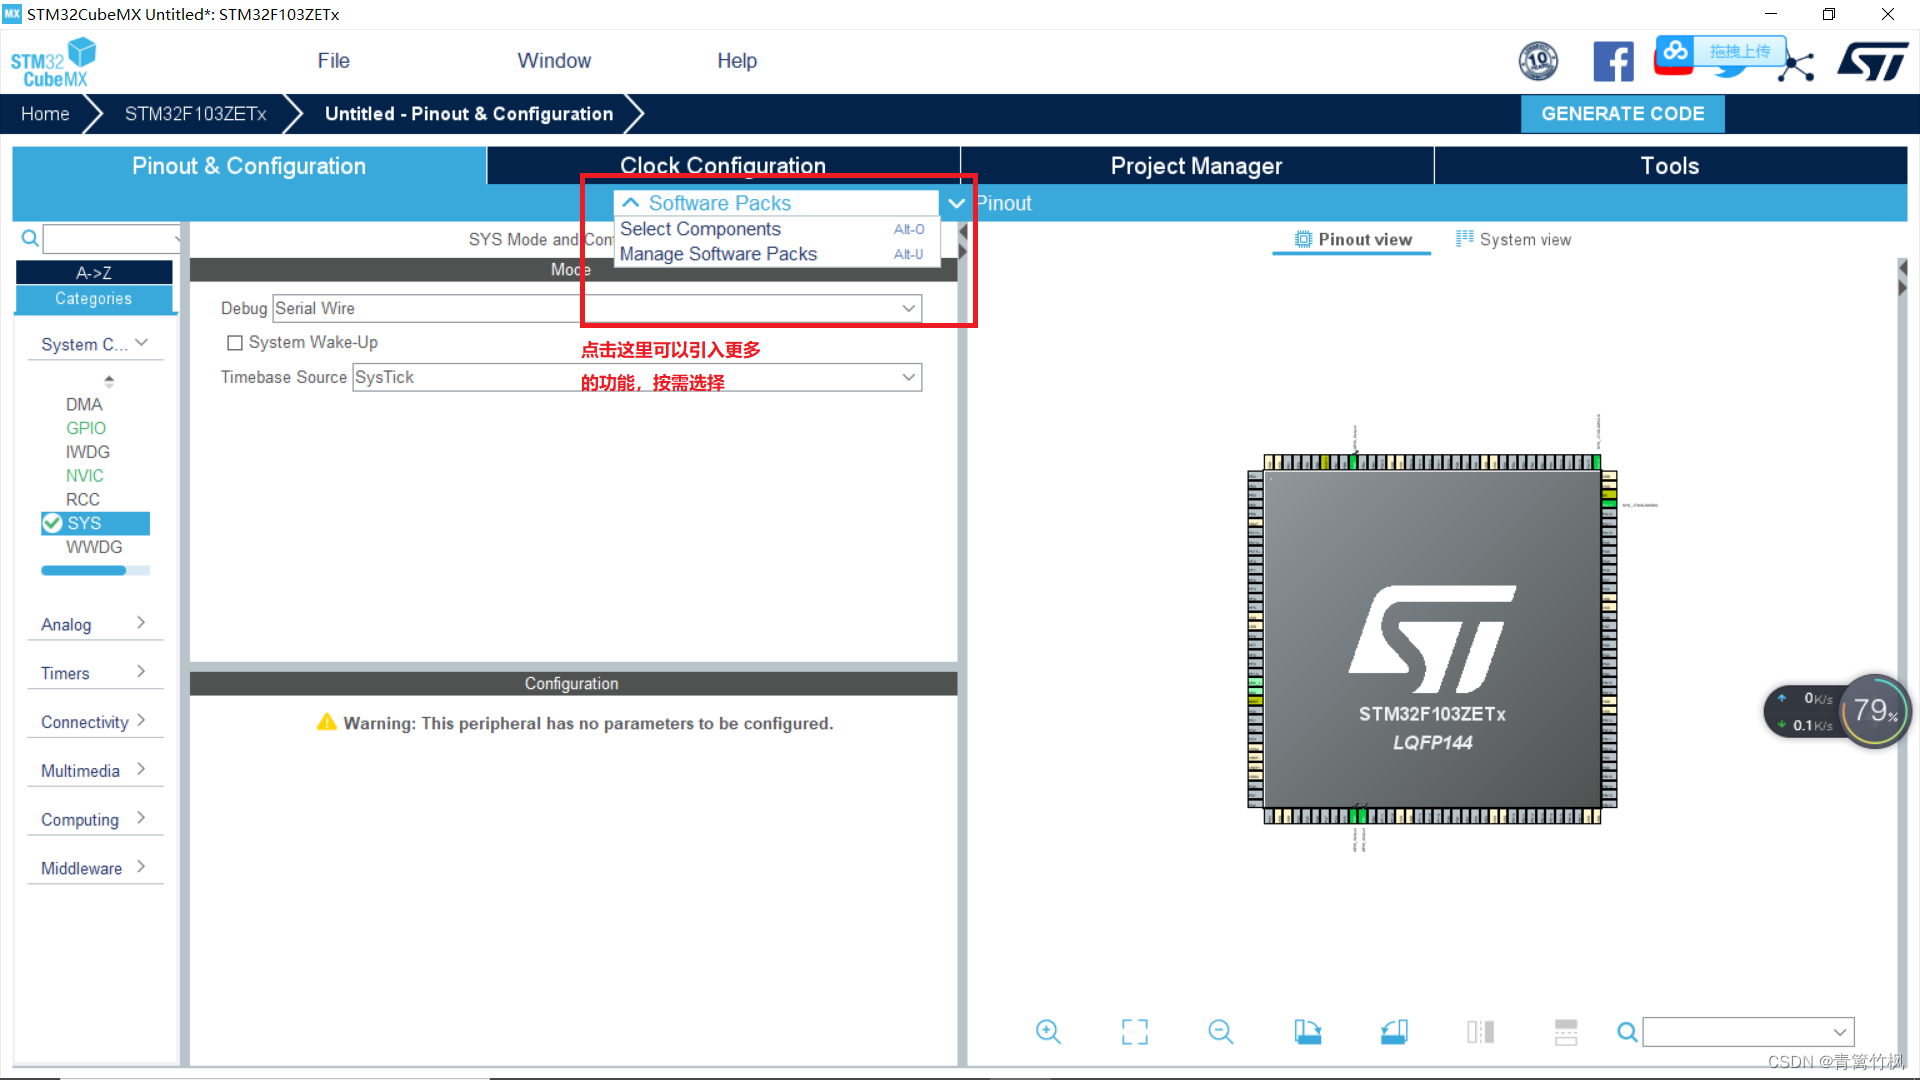Click the STM32CubeMX logo
The height and width of the screenshot is (1080, 1920).
pos(53,62)
